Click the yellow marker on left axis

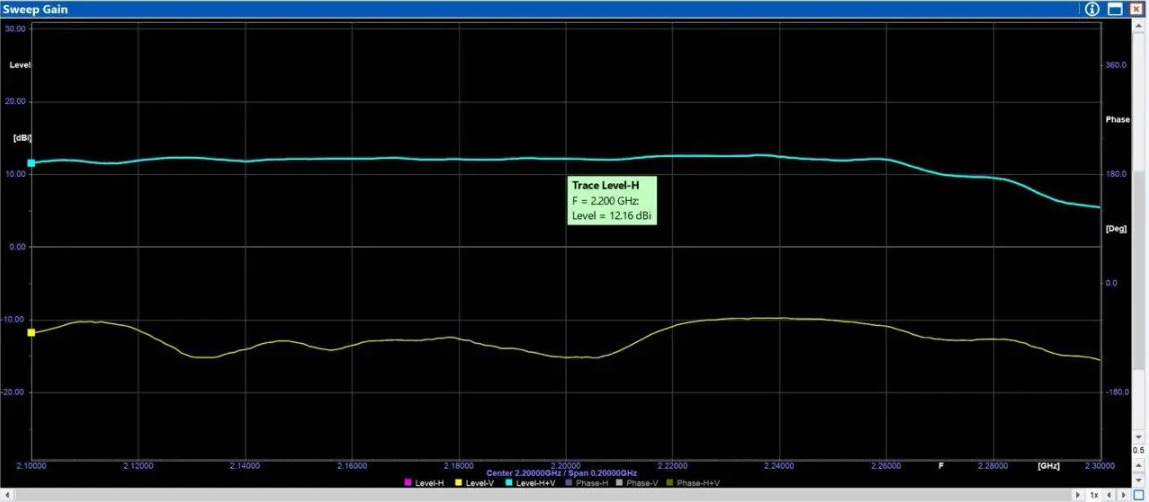click(31, 332)
